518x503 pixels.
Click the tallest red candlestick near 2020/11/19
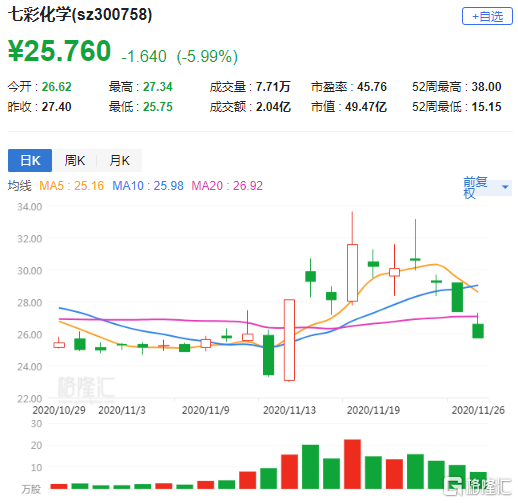[x=352, y=273]
